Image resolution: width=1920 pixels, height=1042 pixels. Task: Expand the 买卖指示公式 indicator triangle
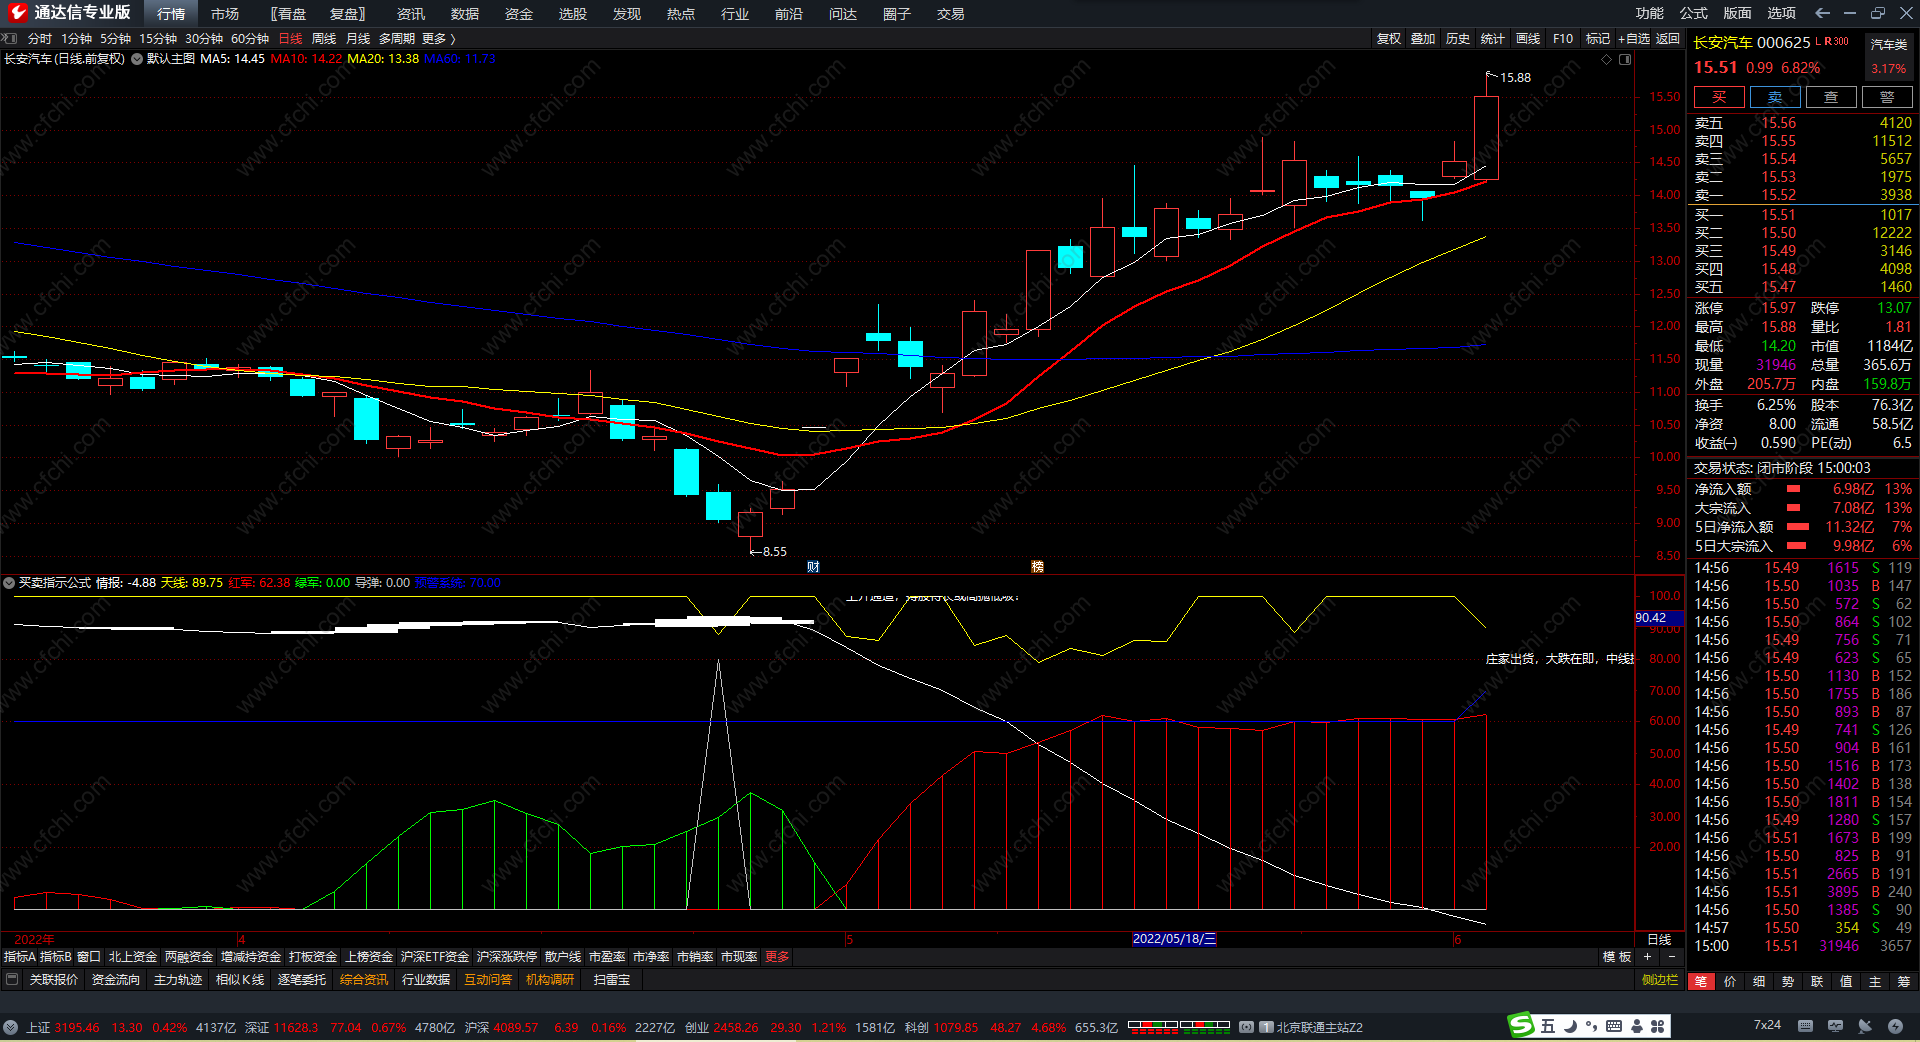click(9, 583)
